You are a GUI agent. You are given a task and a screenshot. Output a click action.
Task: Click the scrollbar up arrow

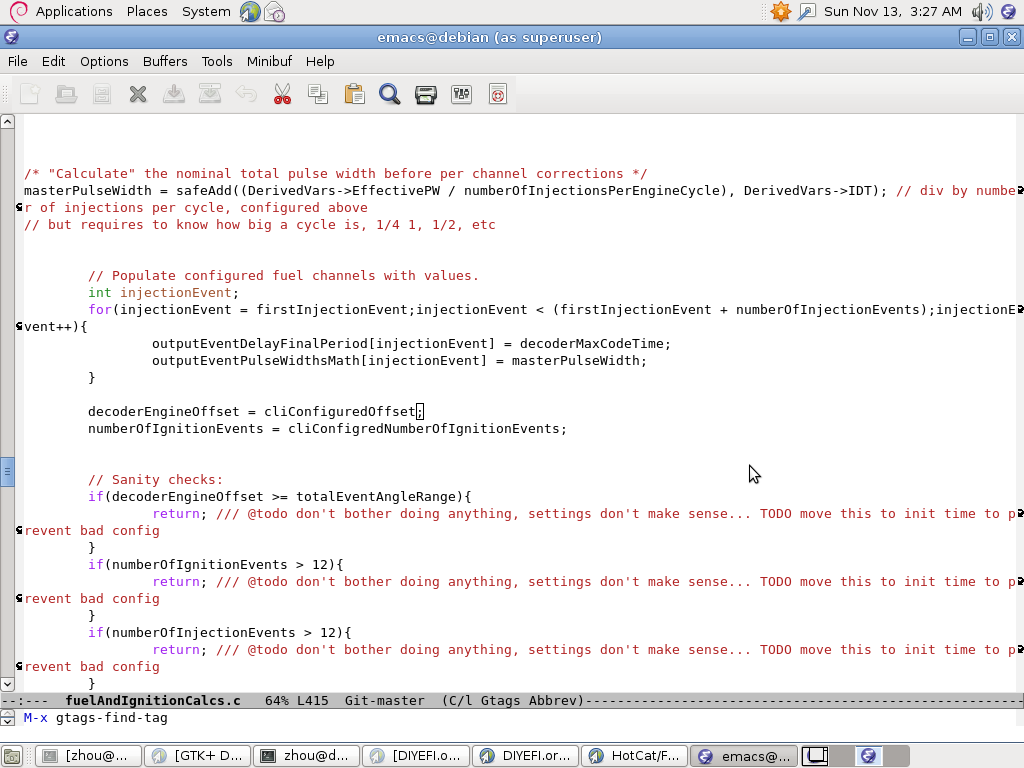coord(7,121)
